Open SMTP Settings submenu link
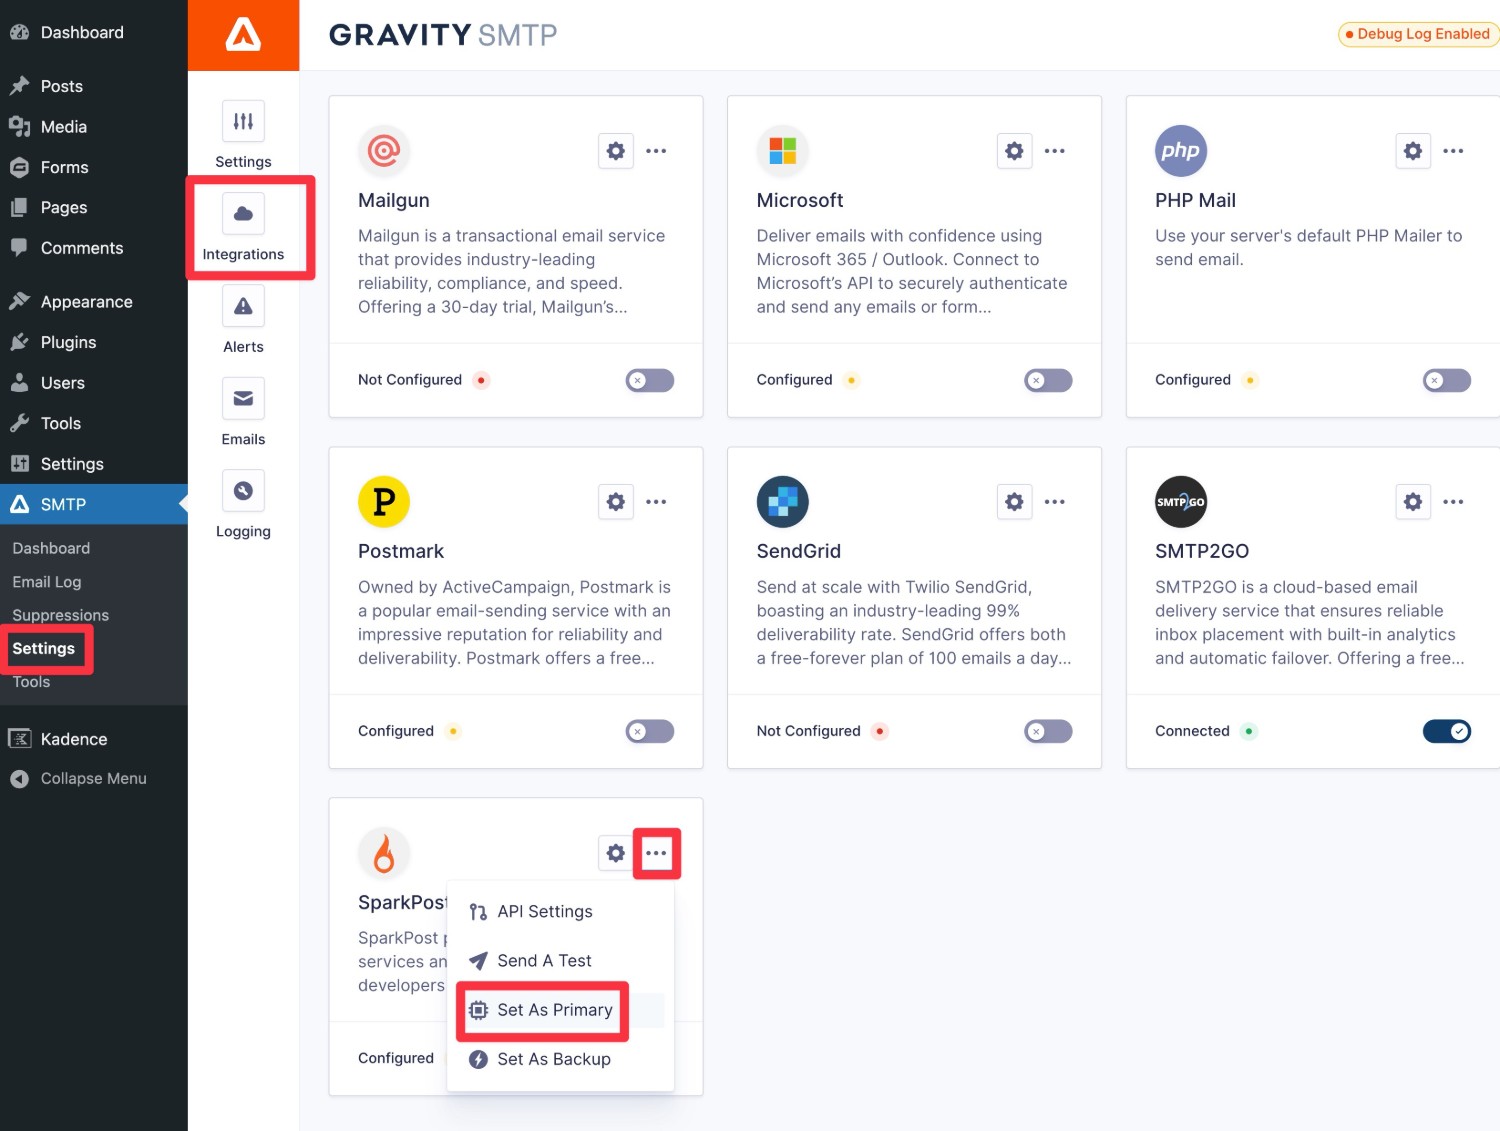 coord(44,648)
